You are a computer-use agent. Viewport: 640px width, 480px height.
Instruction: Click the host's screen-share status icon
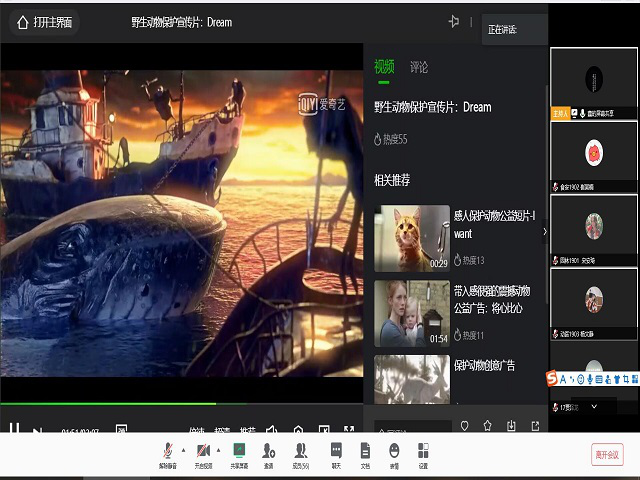[x=574, y=113]
